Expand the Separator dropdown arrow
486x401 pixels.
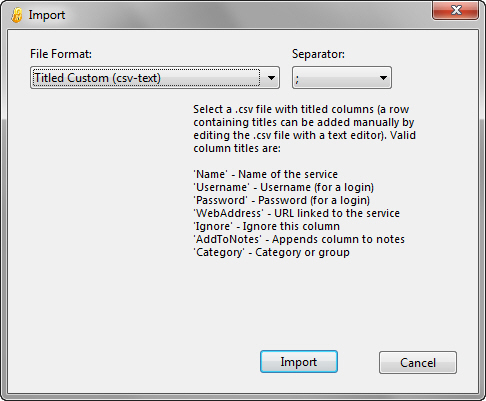[383, 78]
